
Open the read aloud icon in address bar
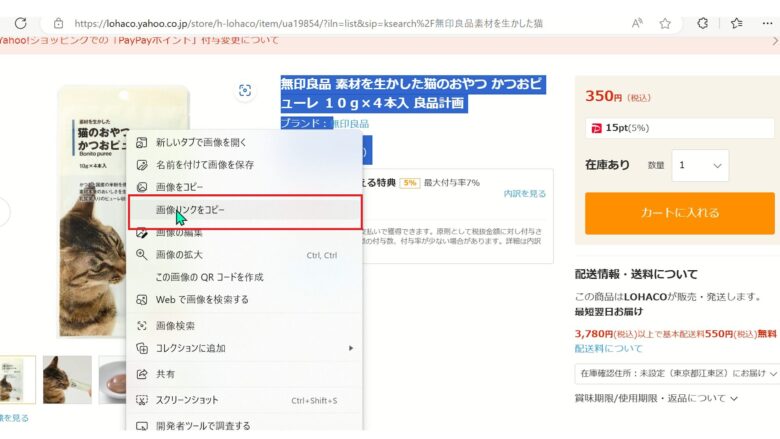coord(638,22)
